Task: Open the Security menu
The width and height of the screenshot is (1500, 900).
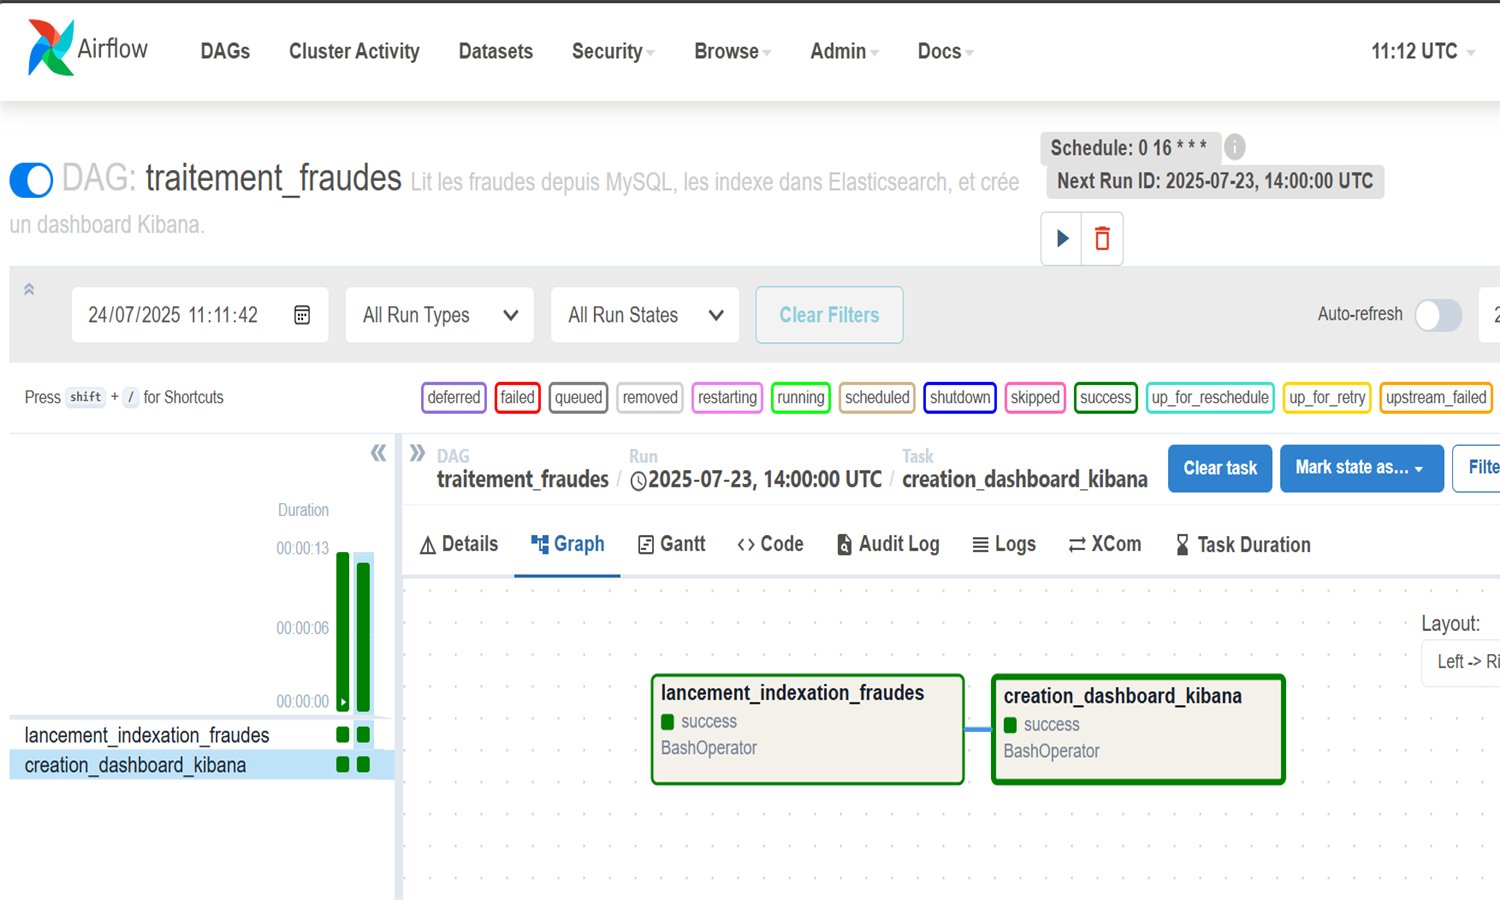Action: [612, 51]
